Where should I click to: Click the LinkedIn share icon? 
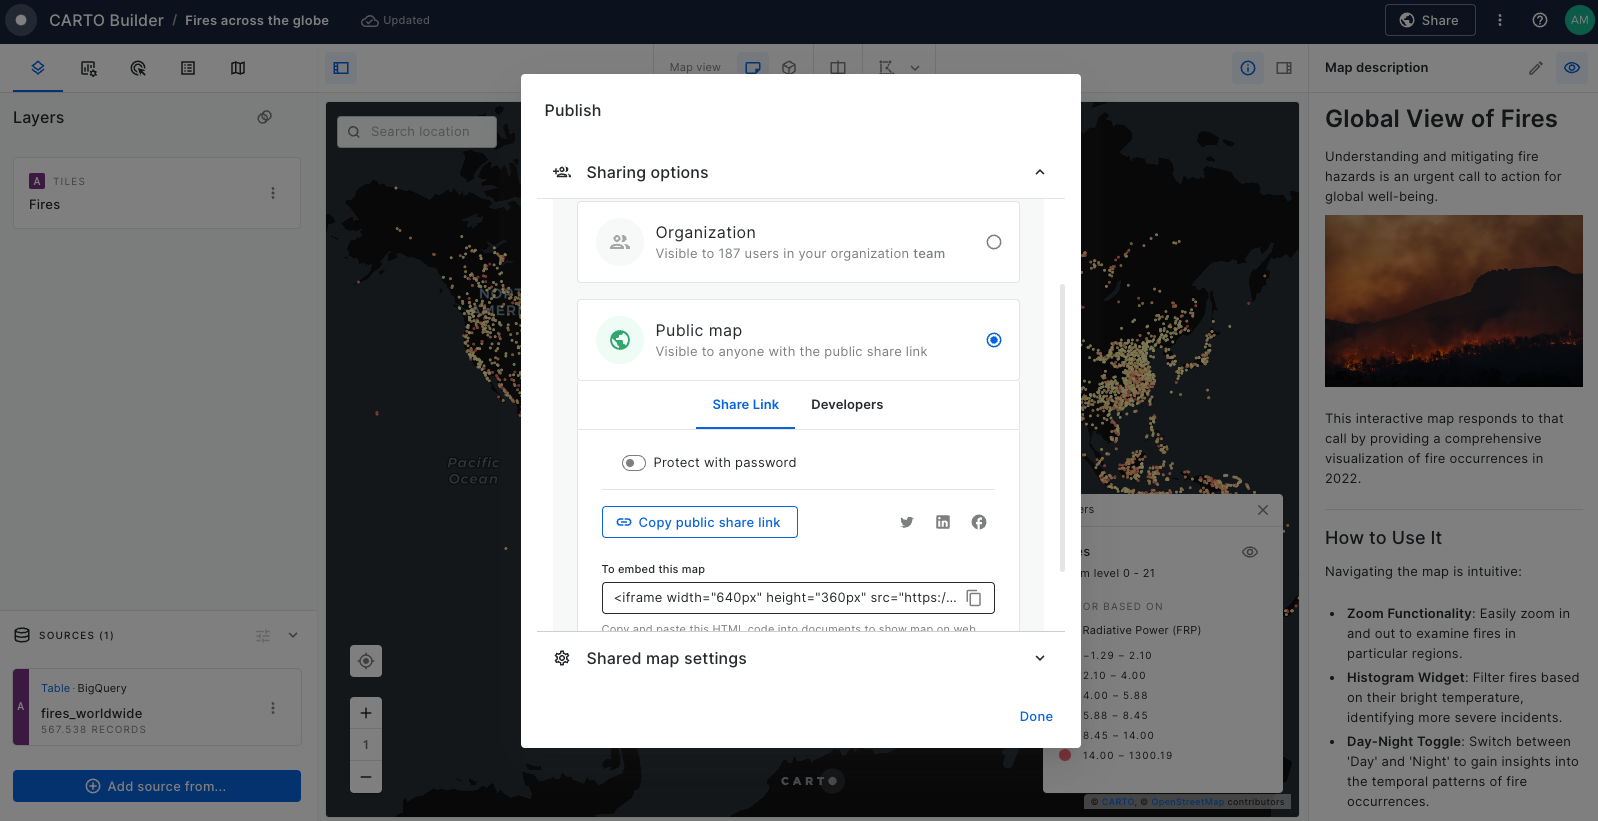(x=943, y=522)
